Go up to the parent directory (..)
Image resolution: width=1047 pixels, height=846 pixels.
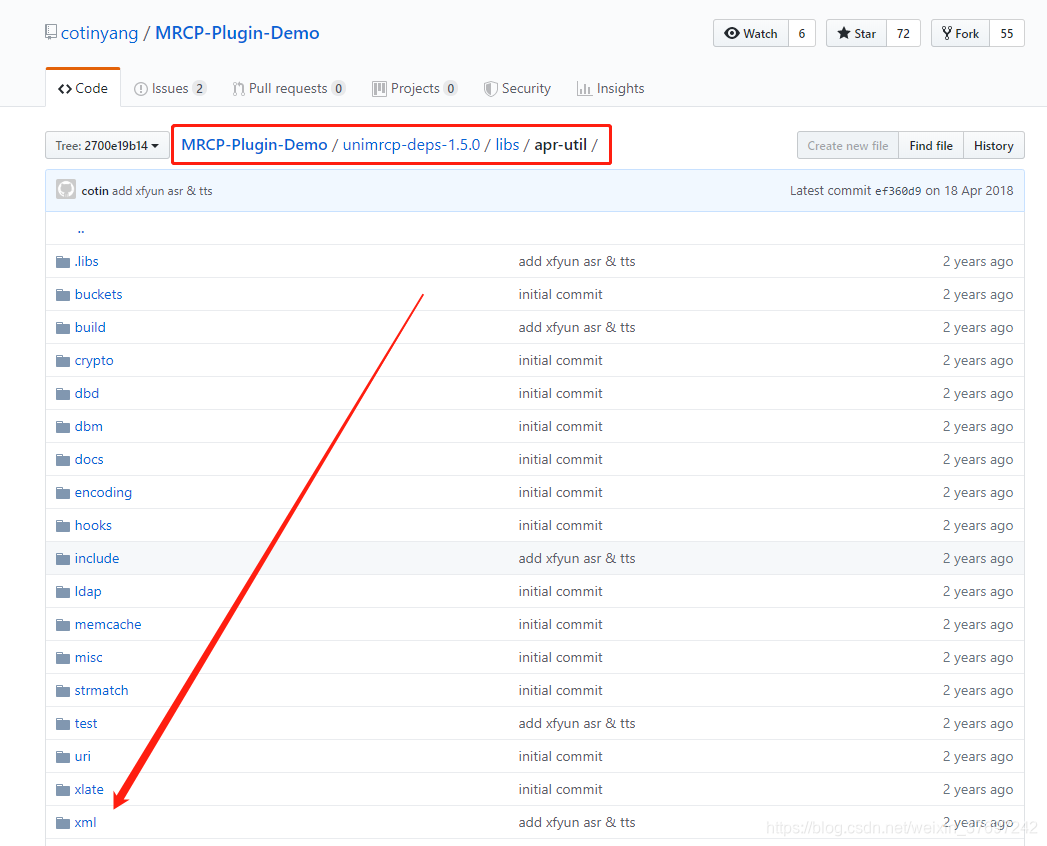pos(81,229)
